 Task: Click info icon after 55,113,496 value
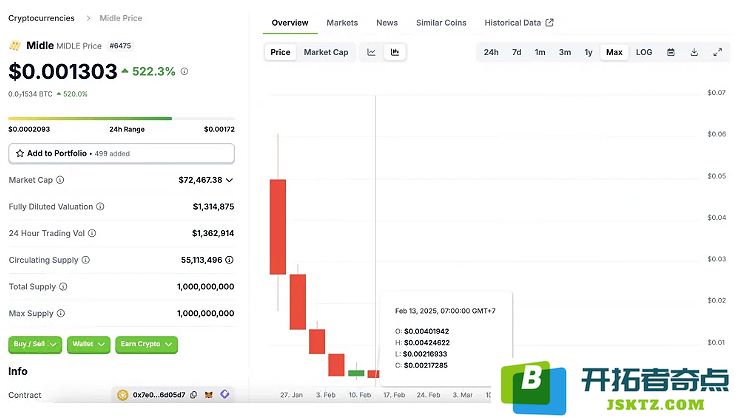(229, 260)
